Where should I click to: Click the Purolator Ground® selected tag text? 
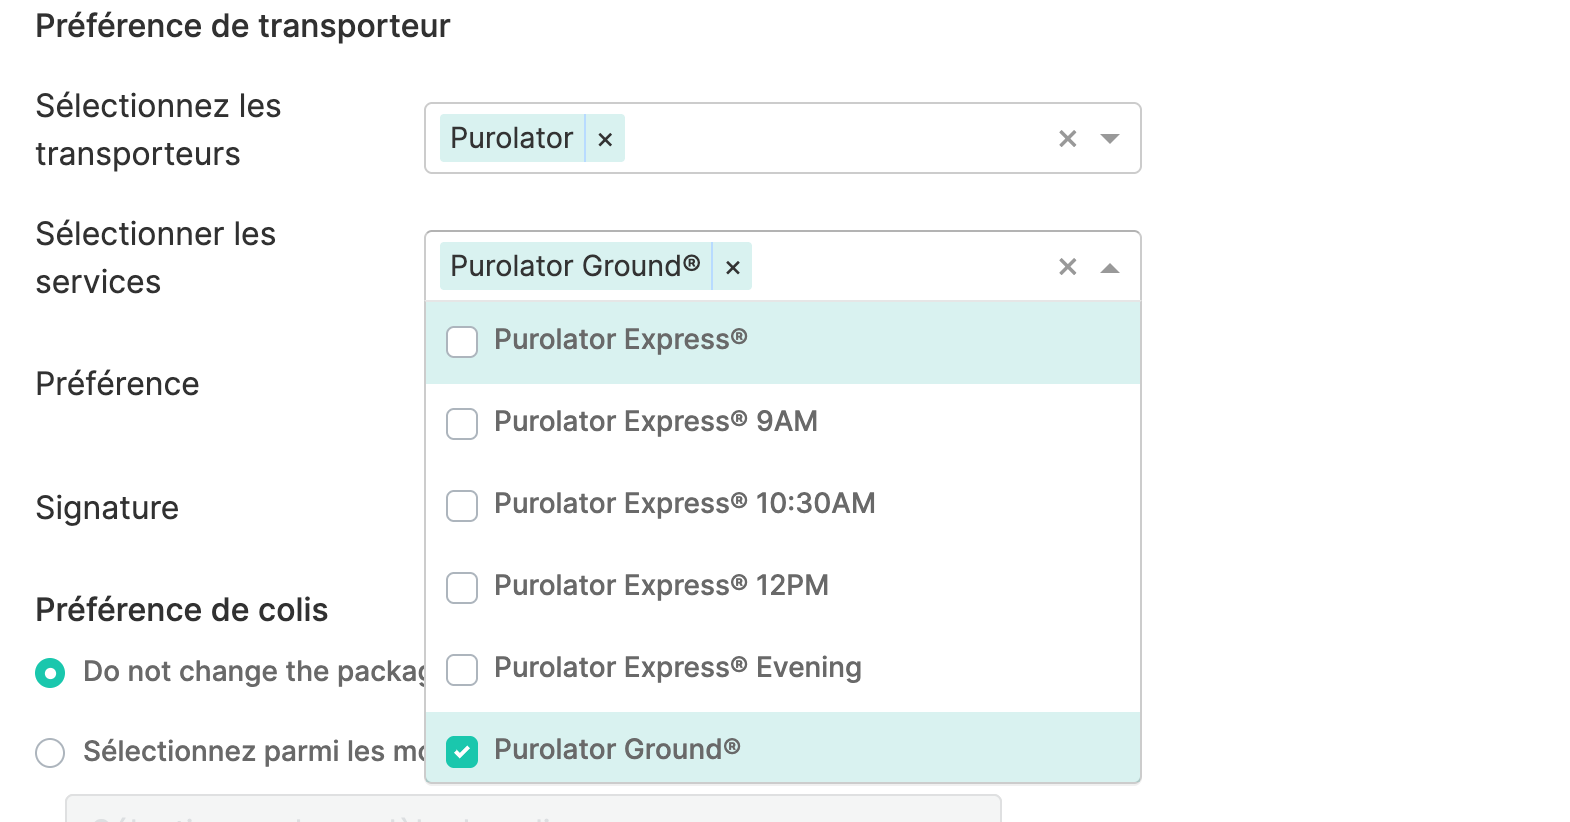tap(575, 267)
